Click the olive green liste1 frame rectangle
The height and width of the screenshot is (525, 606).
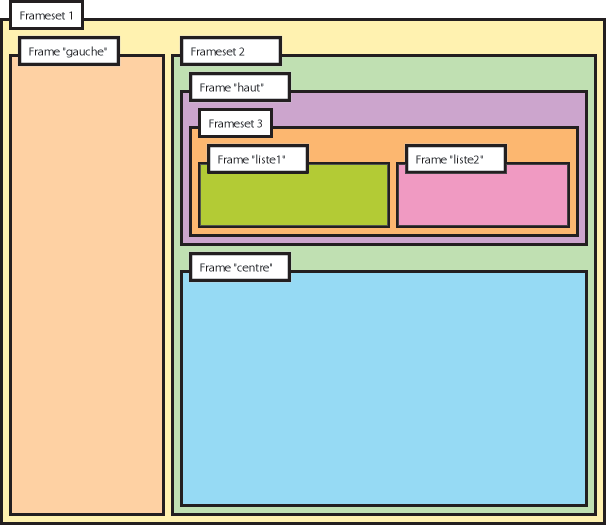click(x=293, y=198)
